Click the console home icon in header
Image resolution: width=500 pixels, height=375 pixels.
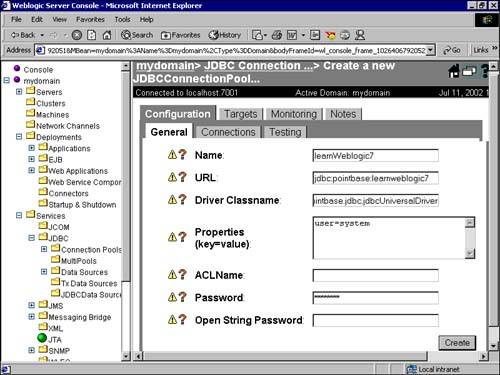coord(453,71)
